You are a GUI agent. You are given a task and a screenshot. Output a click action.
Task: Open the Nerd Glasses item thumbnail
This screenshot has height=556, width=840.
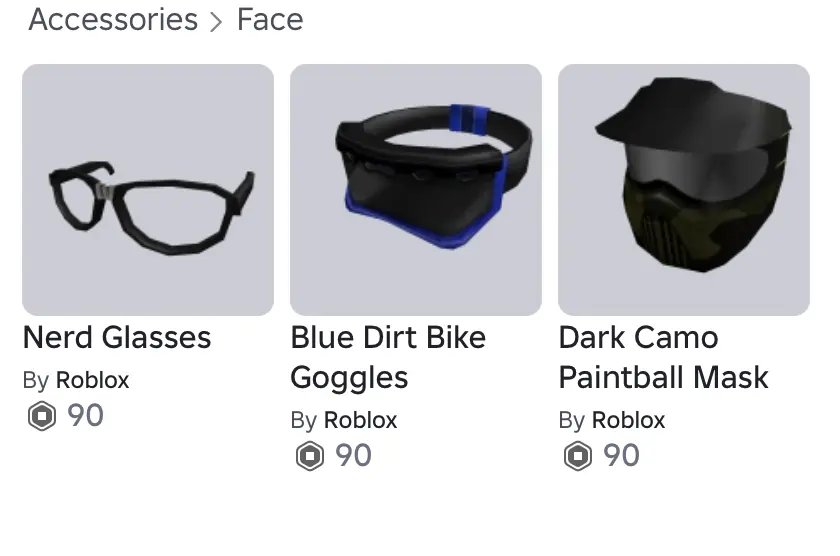click(148, 190)
